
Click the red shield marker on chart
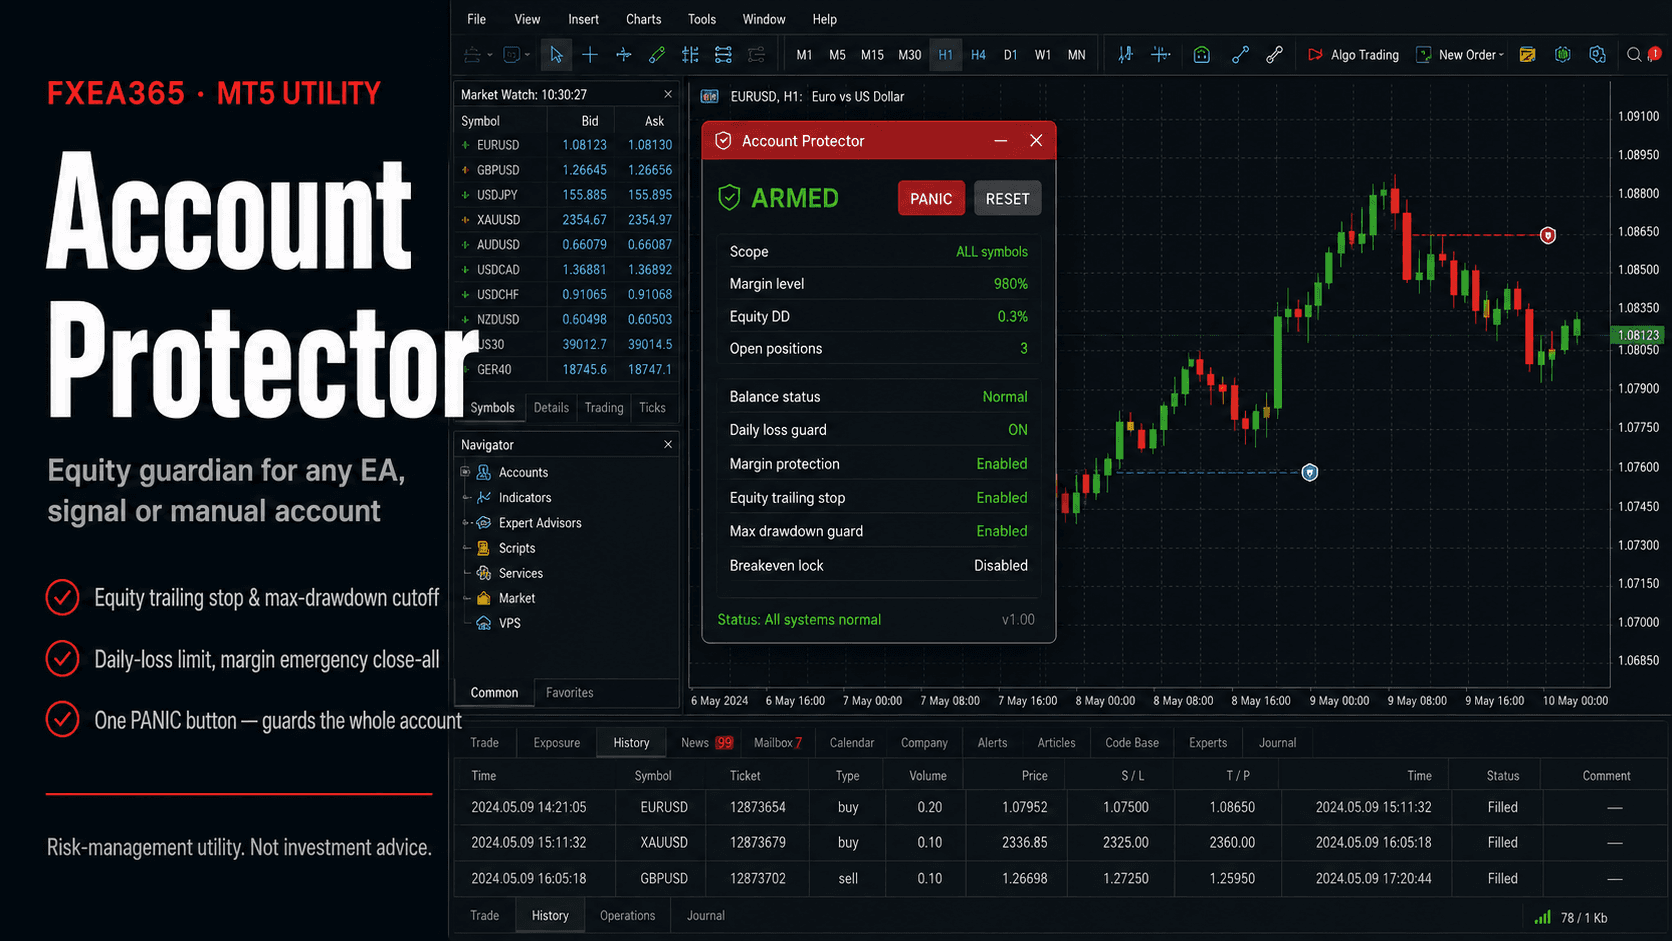click(x=1548, y=236)
